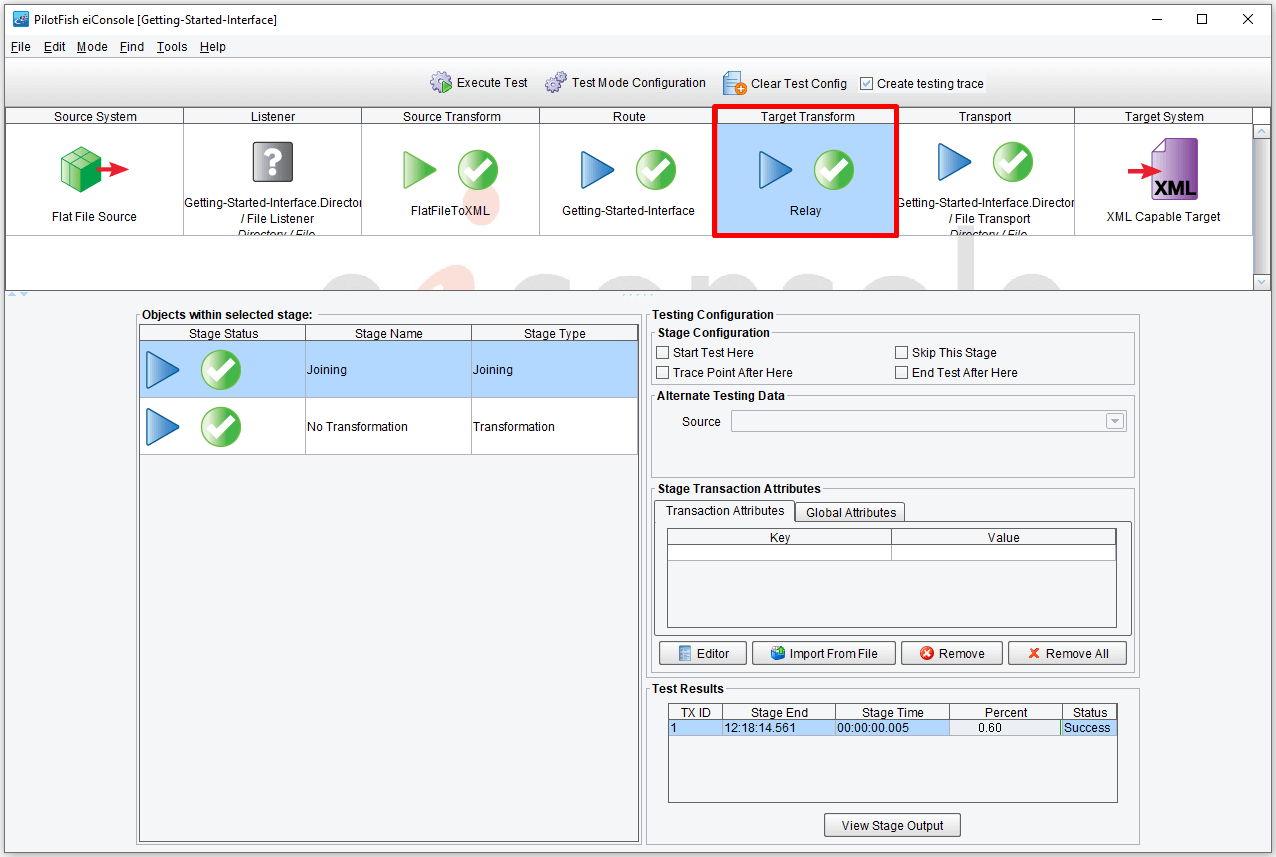This screenshot has height=857, width=1276.
Task: Click the checkmark in No Transformation row
Action: pyautogui.click(x=221, y=427)
